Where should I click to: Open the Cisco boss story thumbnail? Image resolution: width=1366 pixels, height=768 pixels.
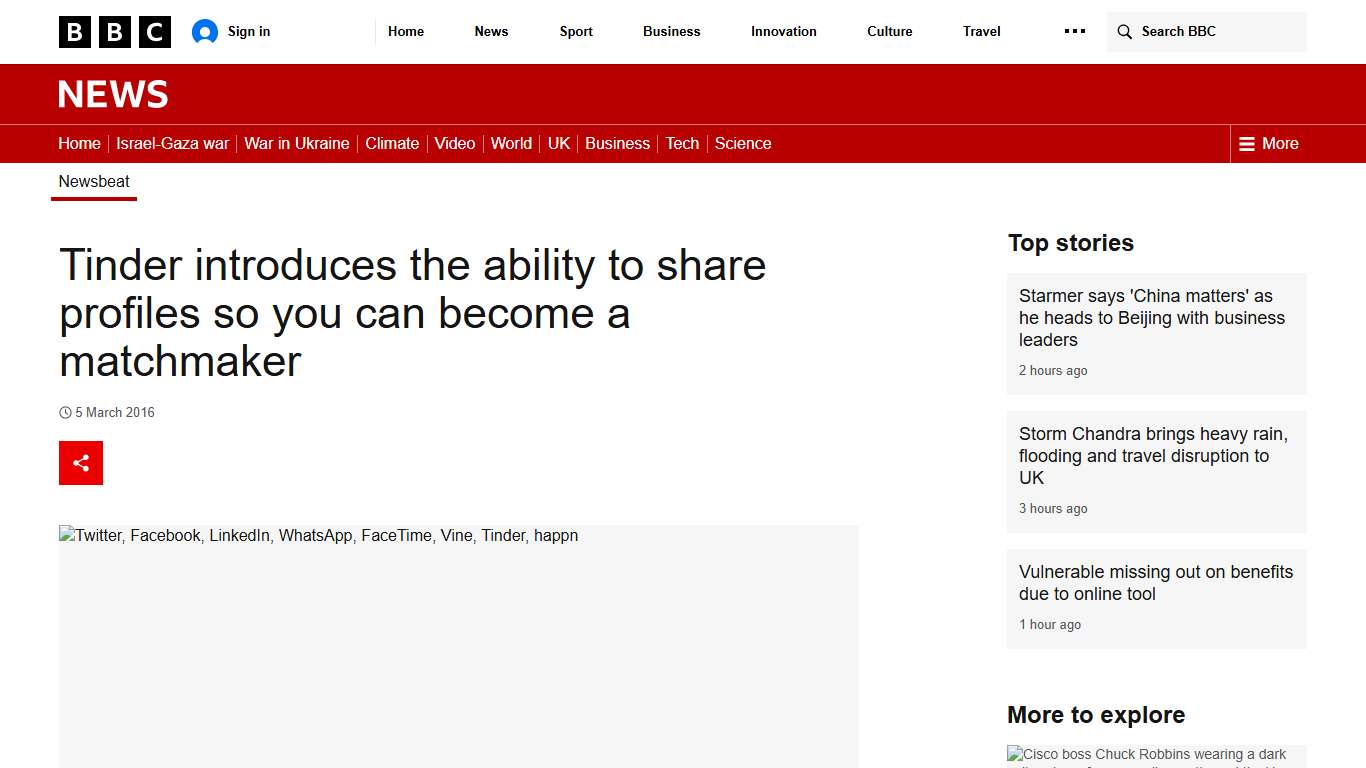(1146, 757)
